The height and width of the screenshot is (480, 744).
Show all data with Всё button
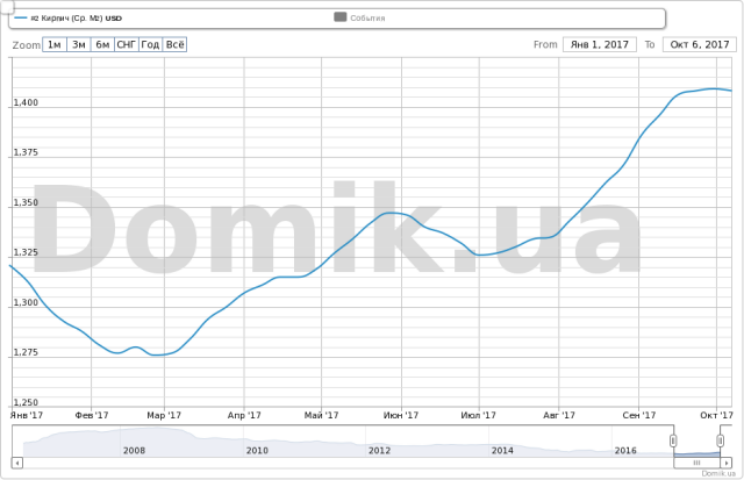[175, 45]
